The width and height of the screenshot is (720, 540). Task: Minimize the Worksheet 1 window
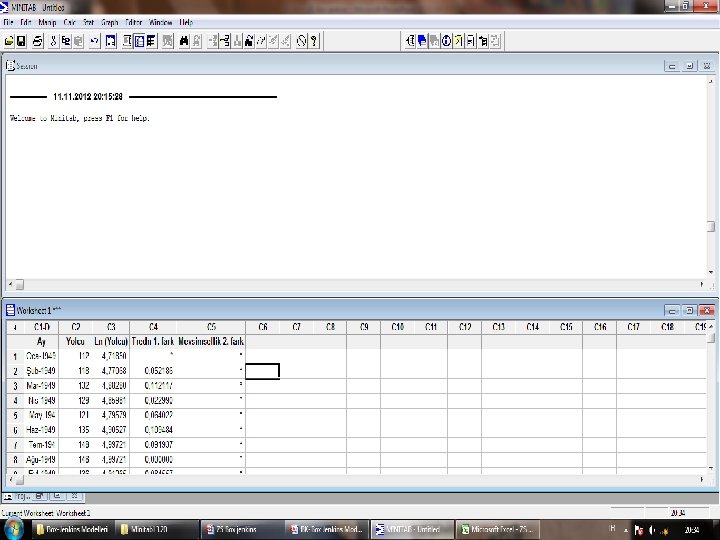672,311
